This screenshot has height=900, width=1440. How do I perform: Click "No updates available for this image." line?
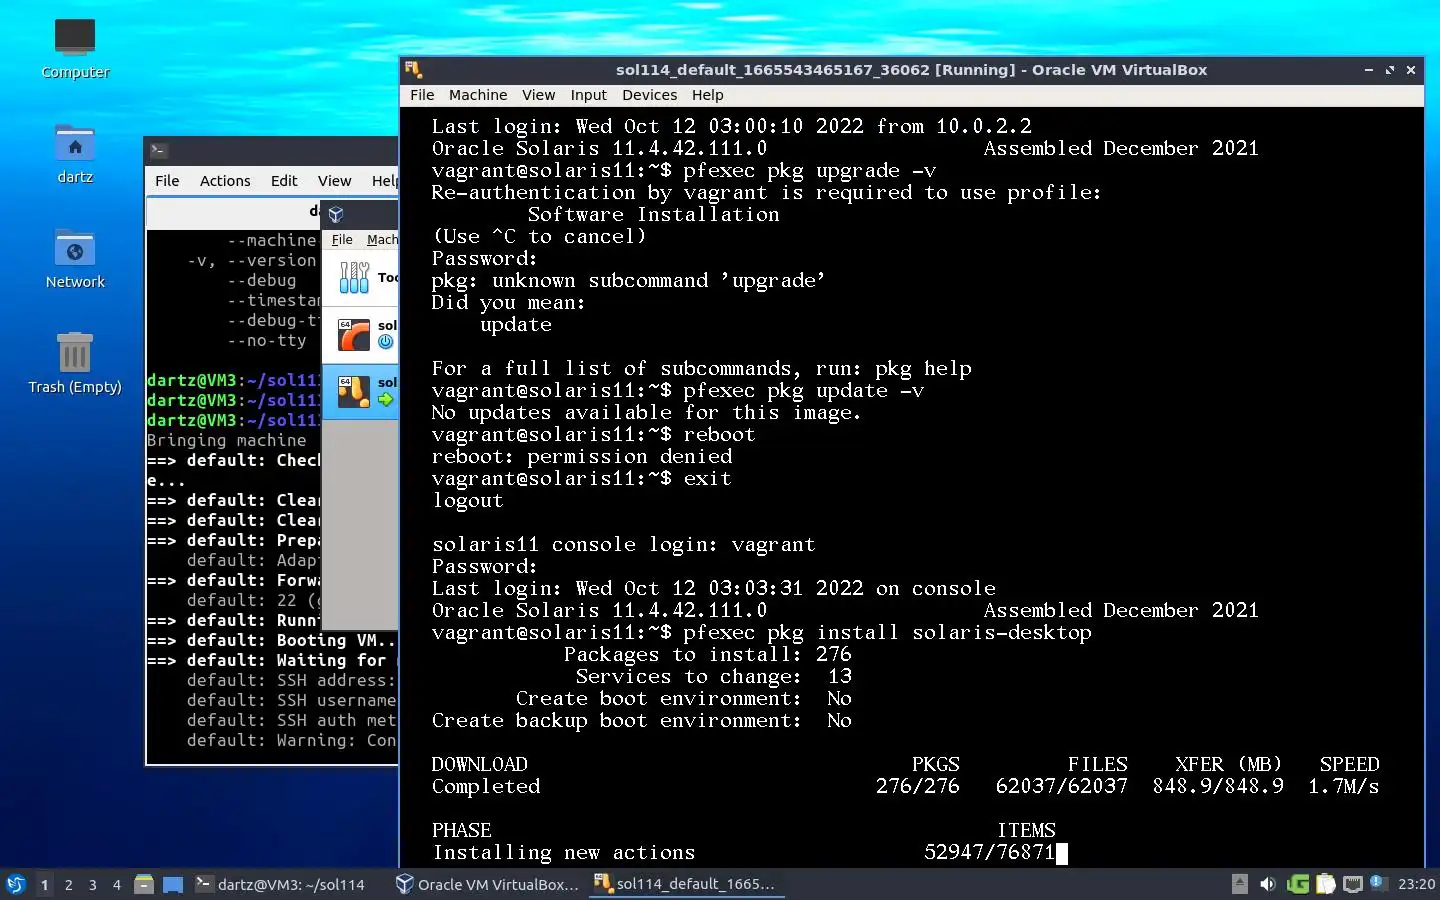pyautogui.click(x=646, y=412)
